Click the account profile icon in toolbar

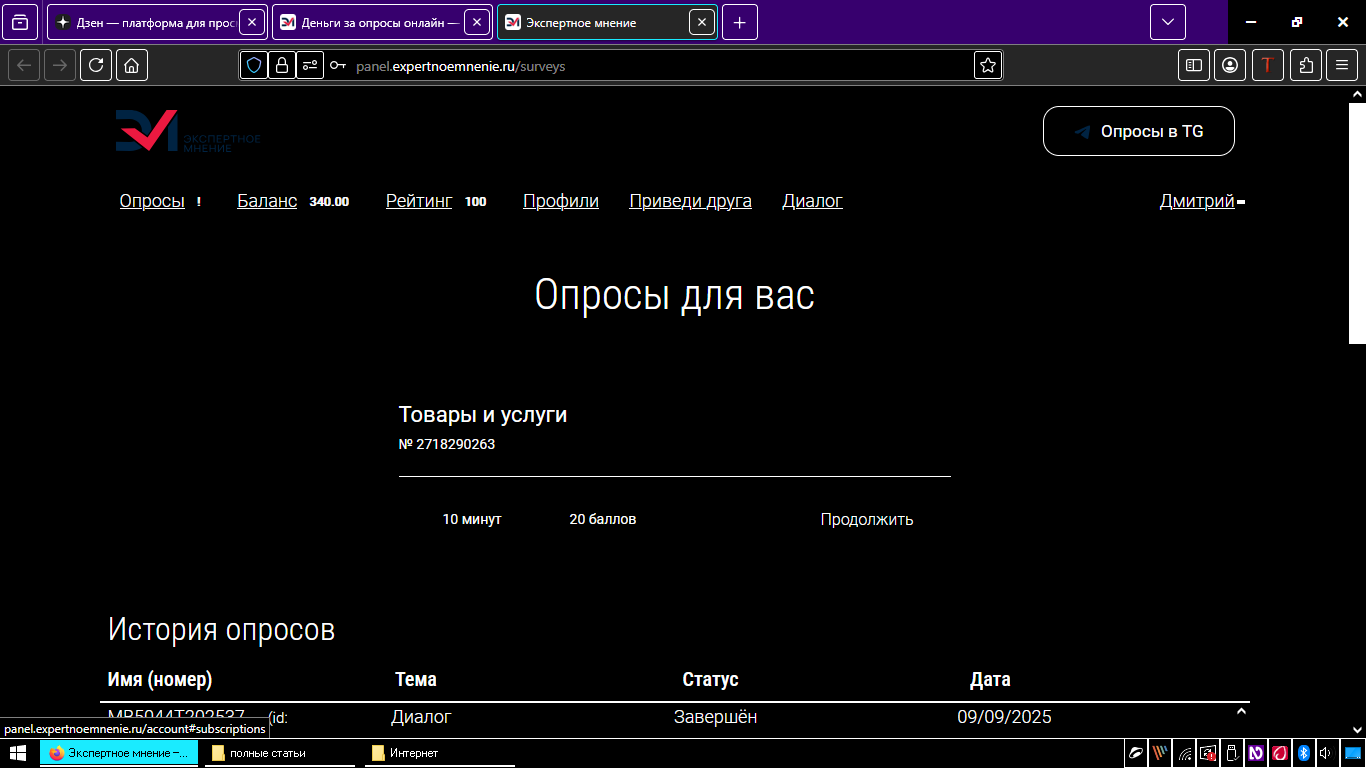click(x=1230, y=65)
